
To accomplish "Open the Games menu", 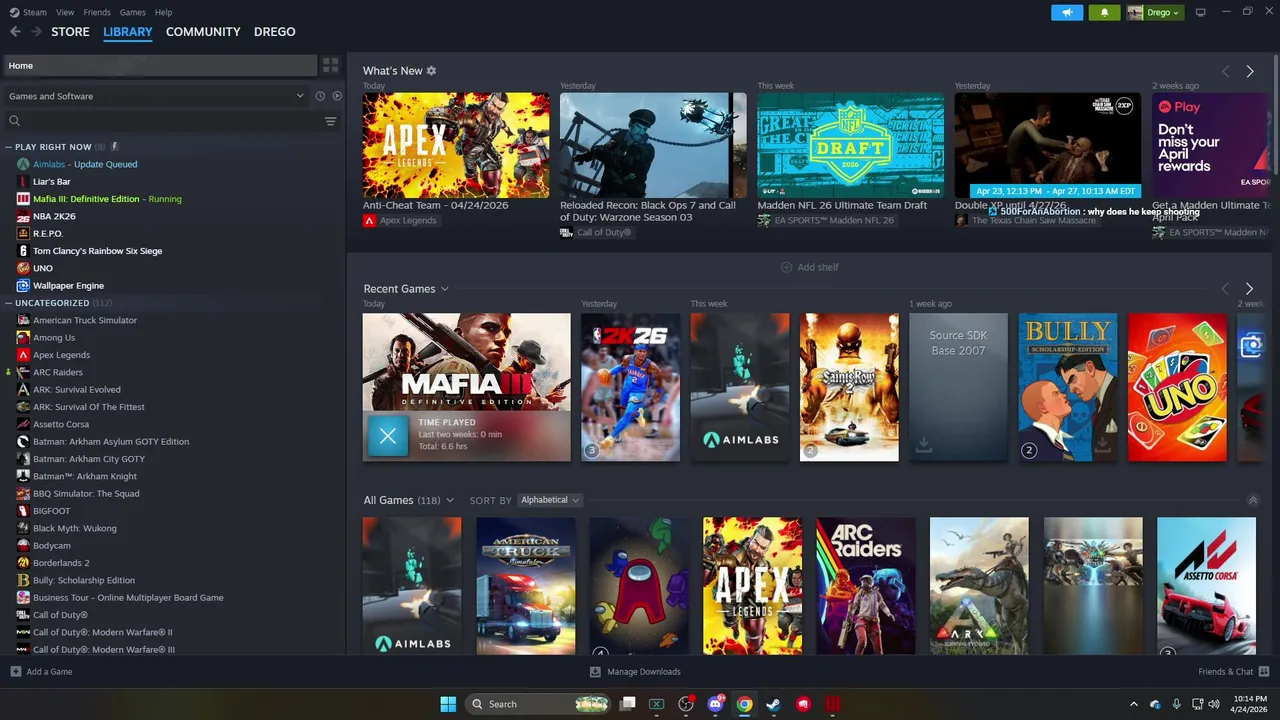I will (x=132, y=12).
